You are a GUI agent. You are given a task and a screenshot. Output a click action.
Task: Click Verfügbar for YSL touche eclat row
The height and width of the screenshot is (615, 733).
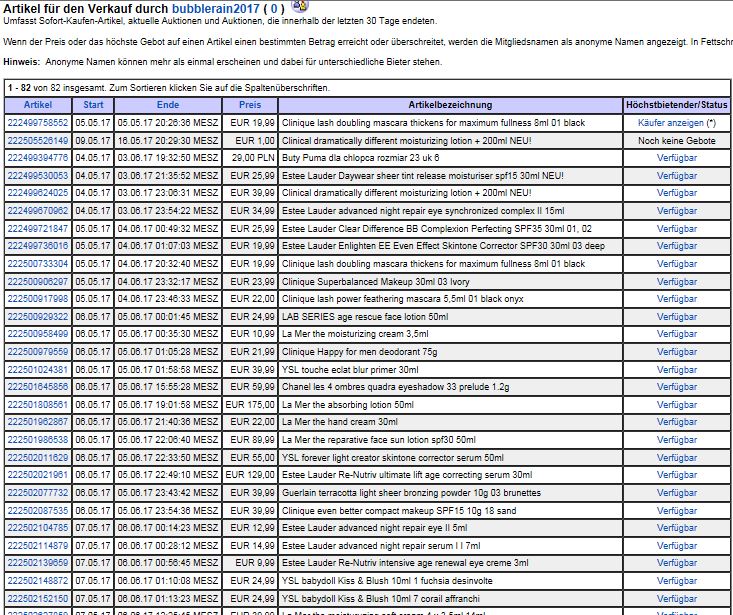click(x=676, y=369)
